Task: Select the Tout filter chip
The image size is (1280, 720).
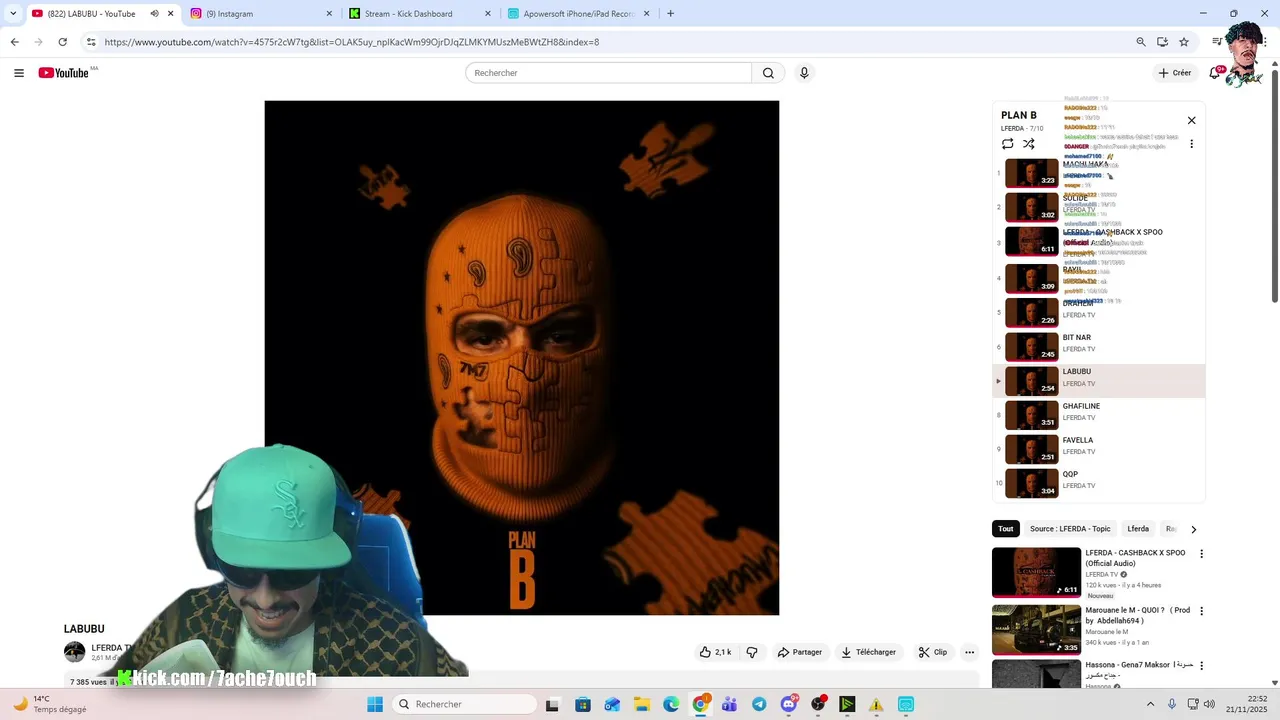Action: coord(1005,529)
